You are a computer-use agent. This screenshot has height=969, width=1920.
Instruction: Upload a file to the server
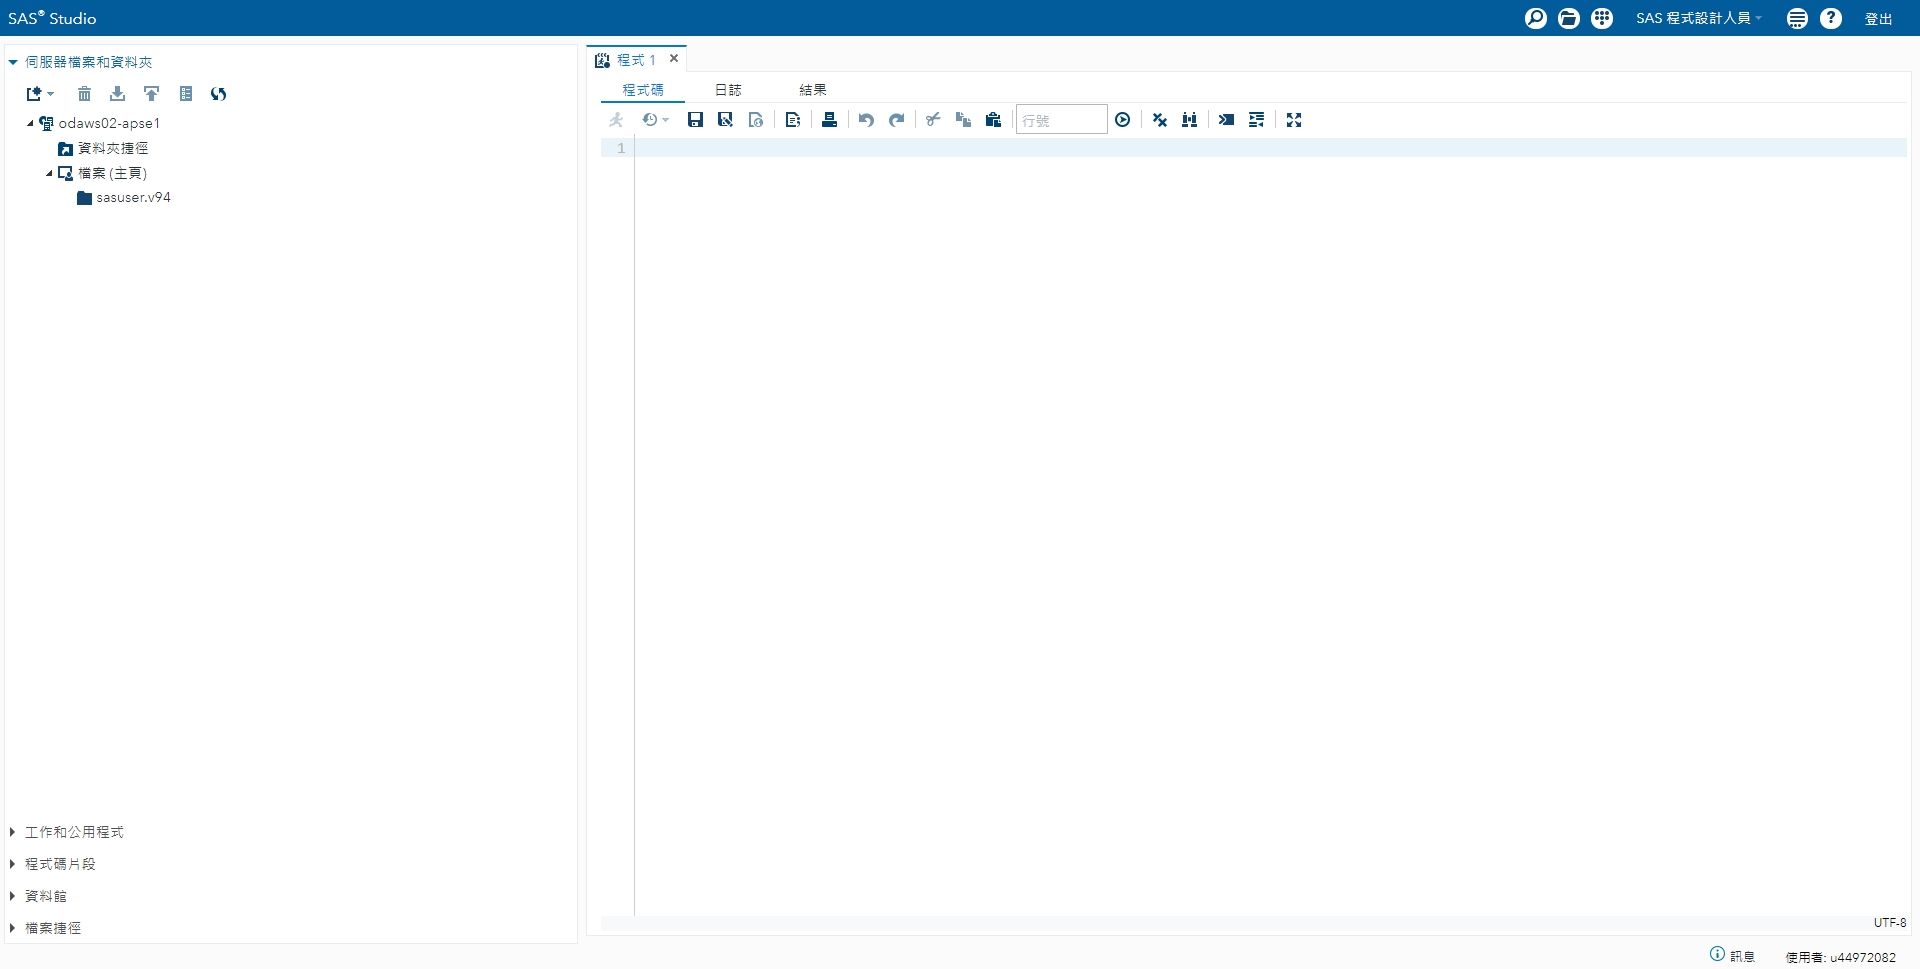[x=151, y=94]
